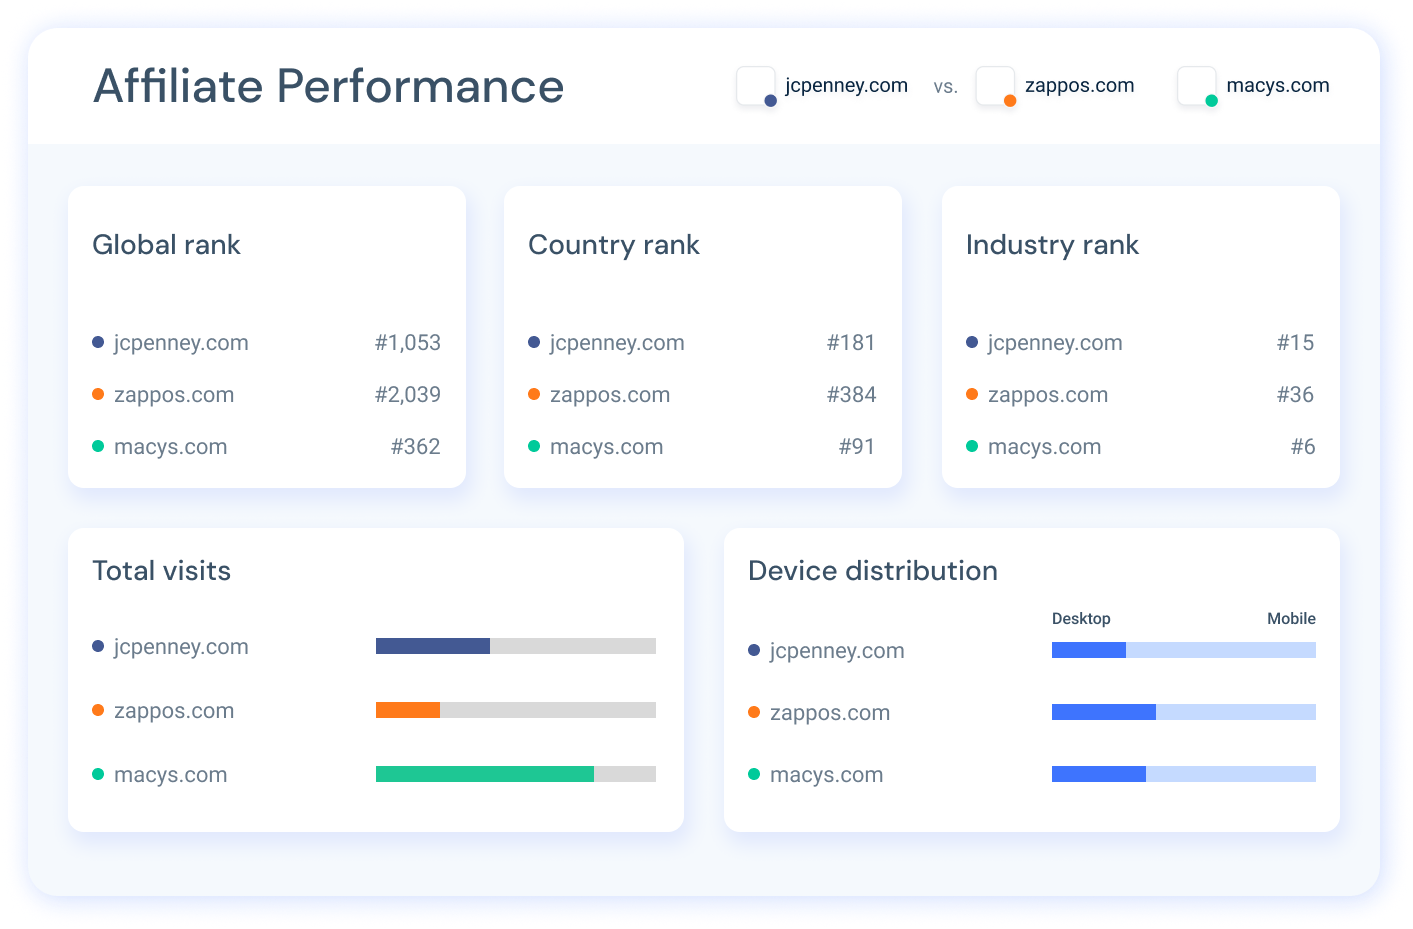The height and width of the screenshot is (929, 1413).
Task: Click the Total visits card heading
Action: point(161,571)
